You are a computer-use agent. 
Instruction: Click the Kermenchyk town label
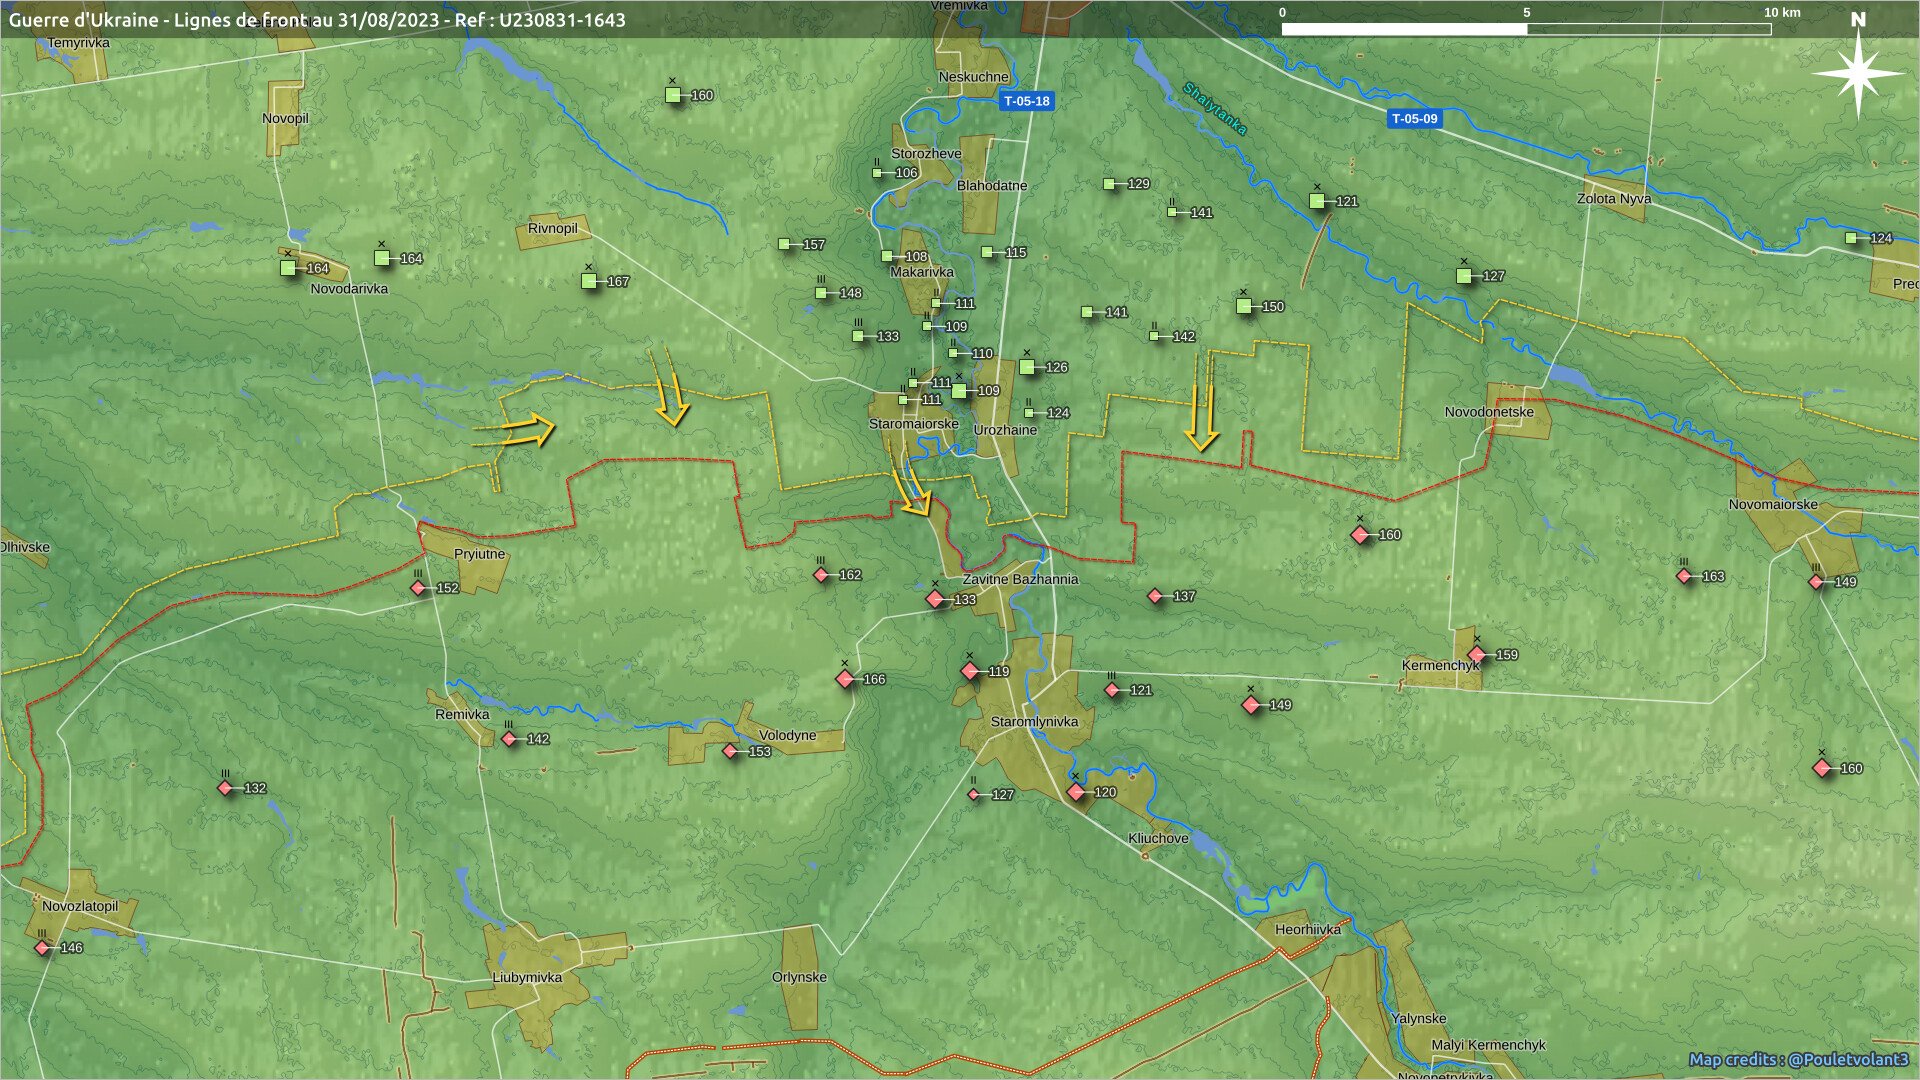coord(1441,665)
